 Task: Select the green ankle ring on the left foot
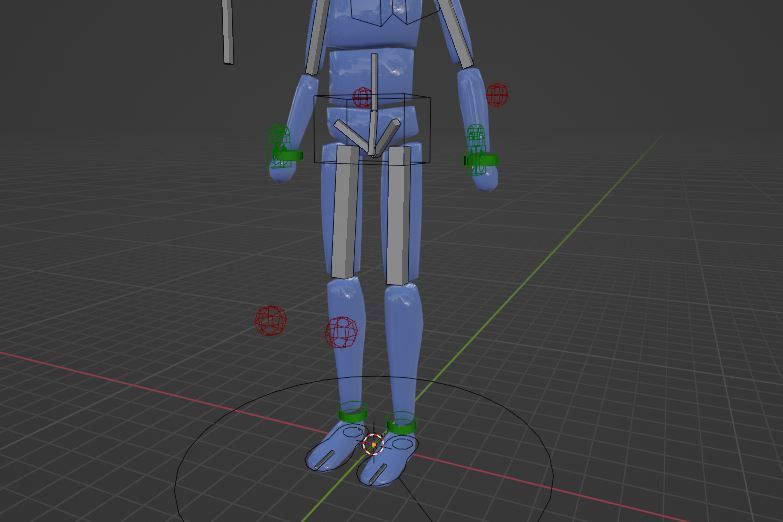tap(353, 412)
